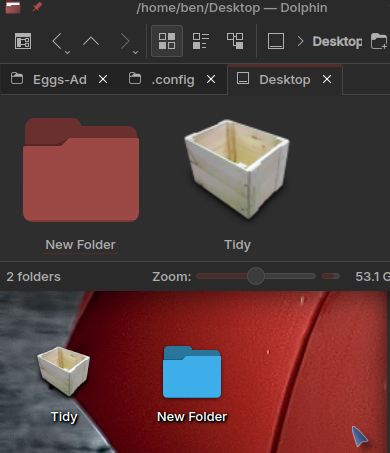Image resolution: width=390 pixels, height=453 pixels.
Task: Close the Eggs-Ad tab
Action: [103, 79]
